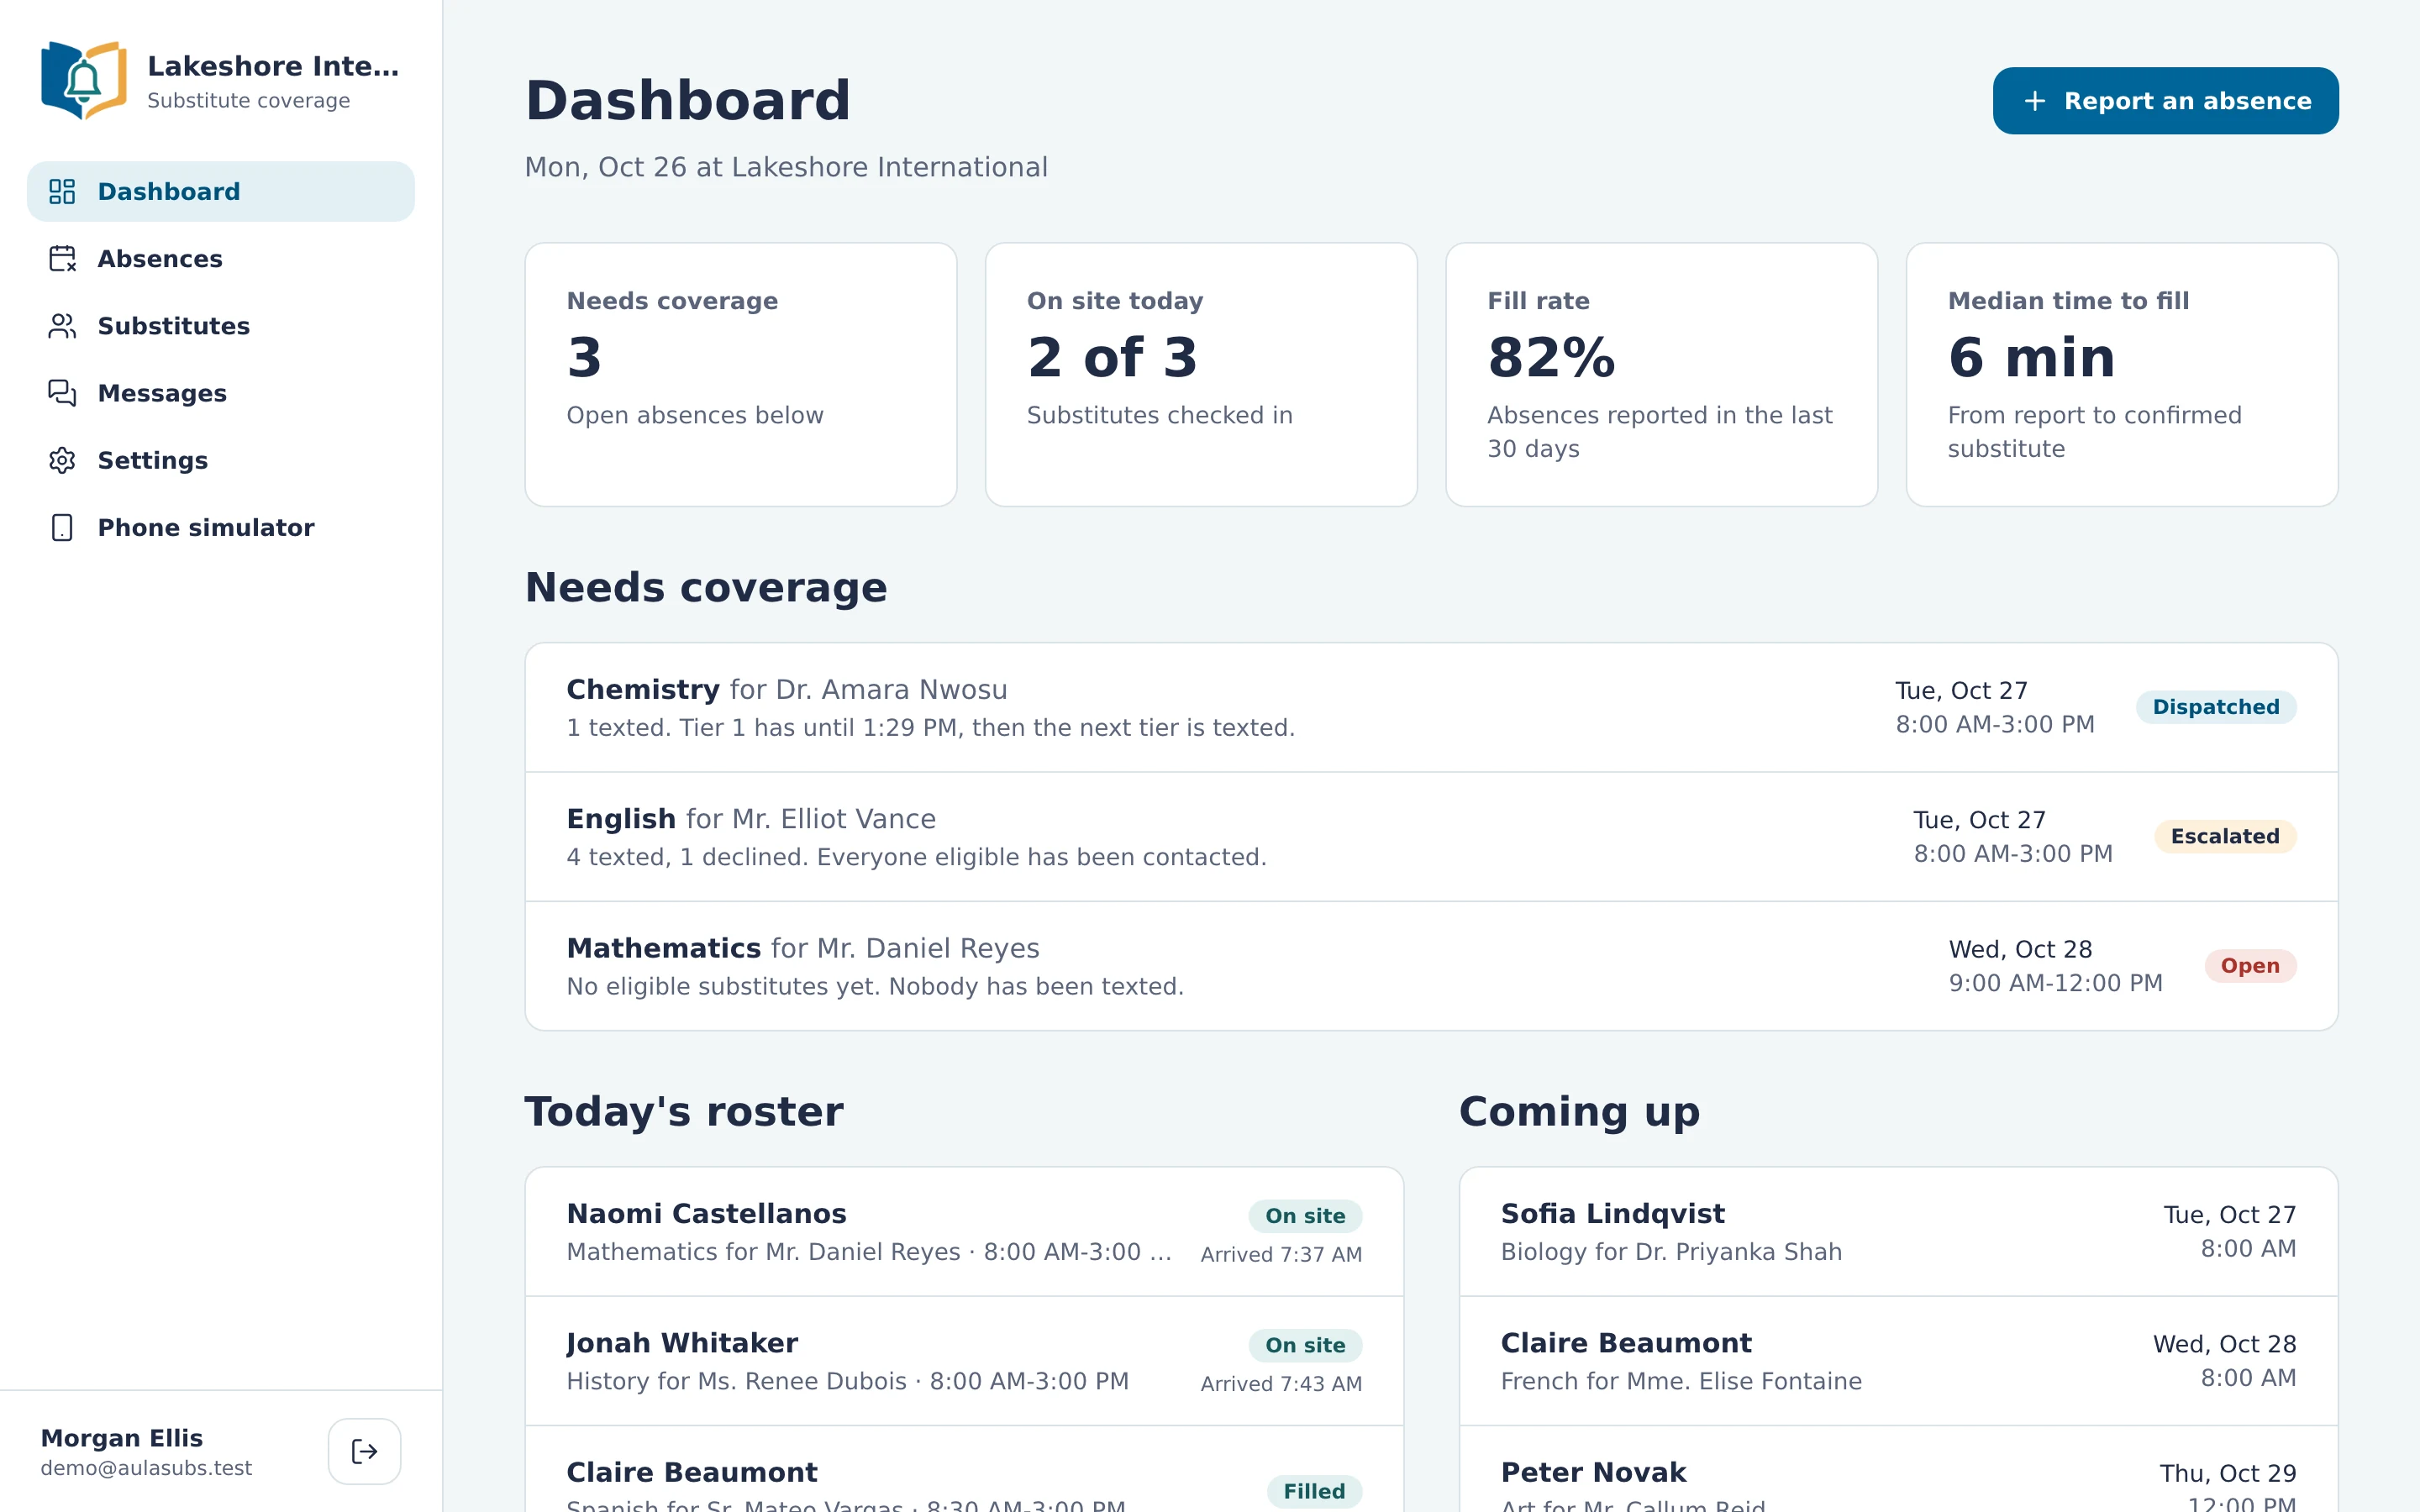Click the Report an absence button

click(2165, 101)
